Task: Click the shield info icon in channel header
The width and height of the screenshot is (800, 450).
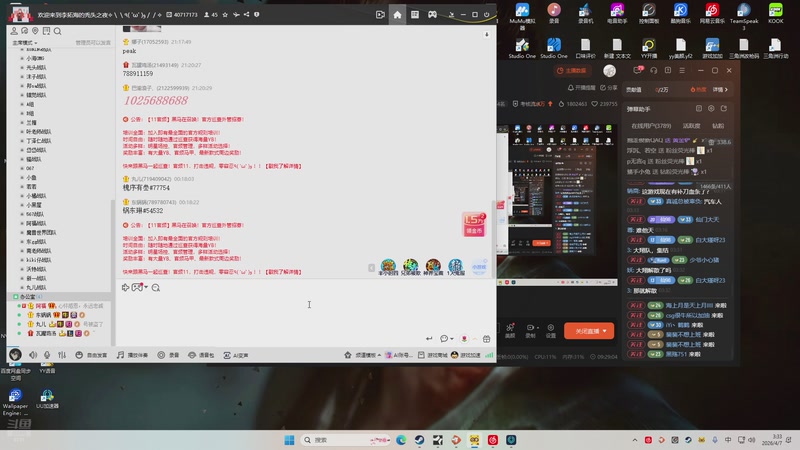Action: (x=257, y=15)
